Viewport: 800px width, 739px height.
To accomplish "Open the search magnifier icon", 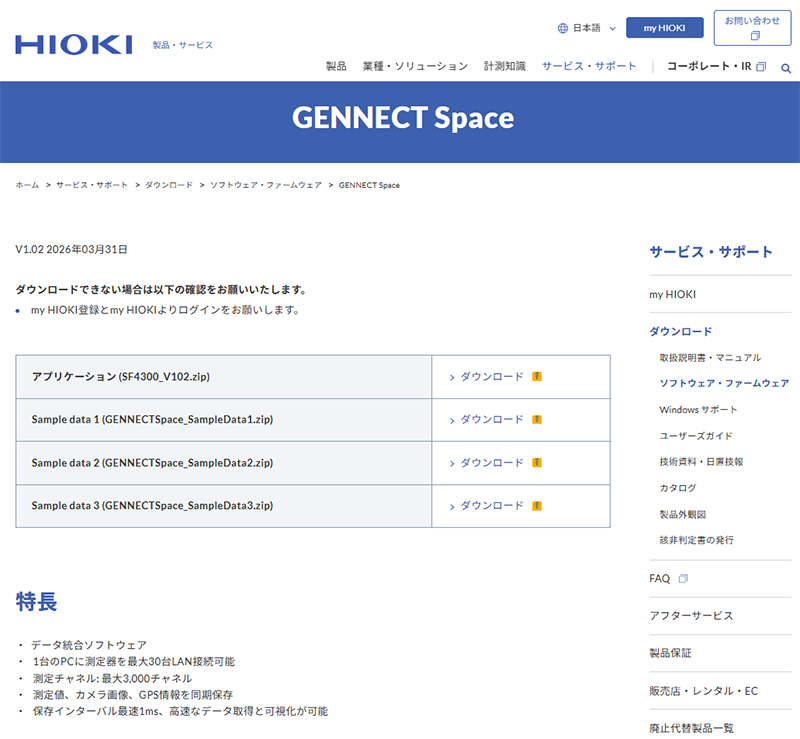I will click(x=786, y=68).
